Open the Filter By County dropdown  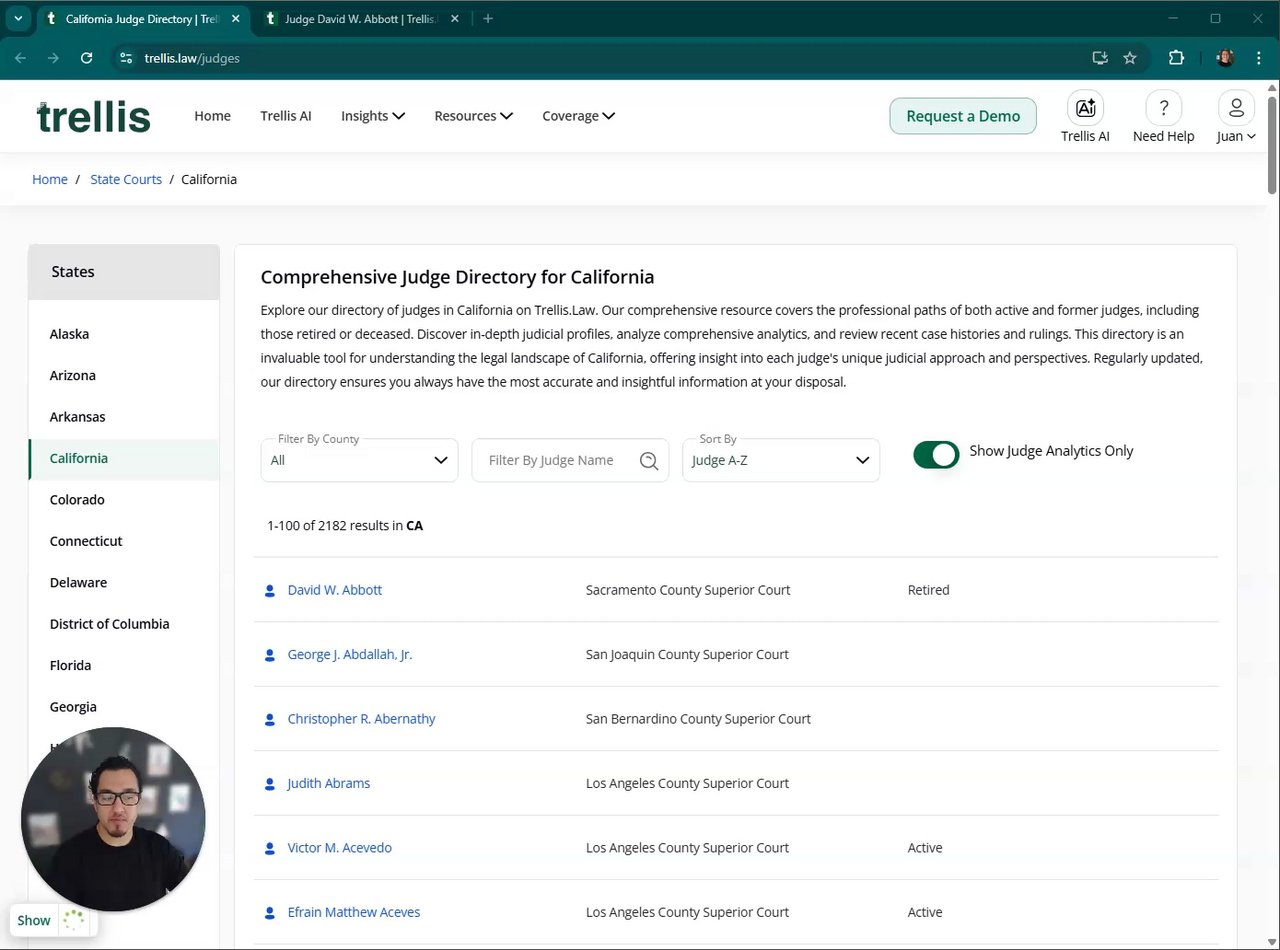359,460
